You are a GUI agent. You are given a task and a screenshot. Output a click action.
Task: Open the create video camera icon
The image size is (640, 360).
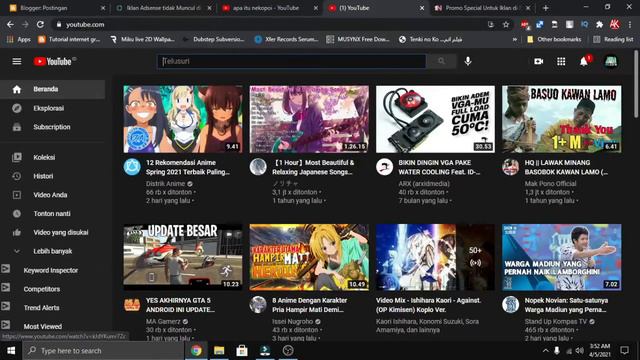pyautogui.click(x=538, y=62)
